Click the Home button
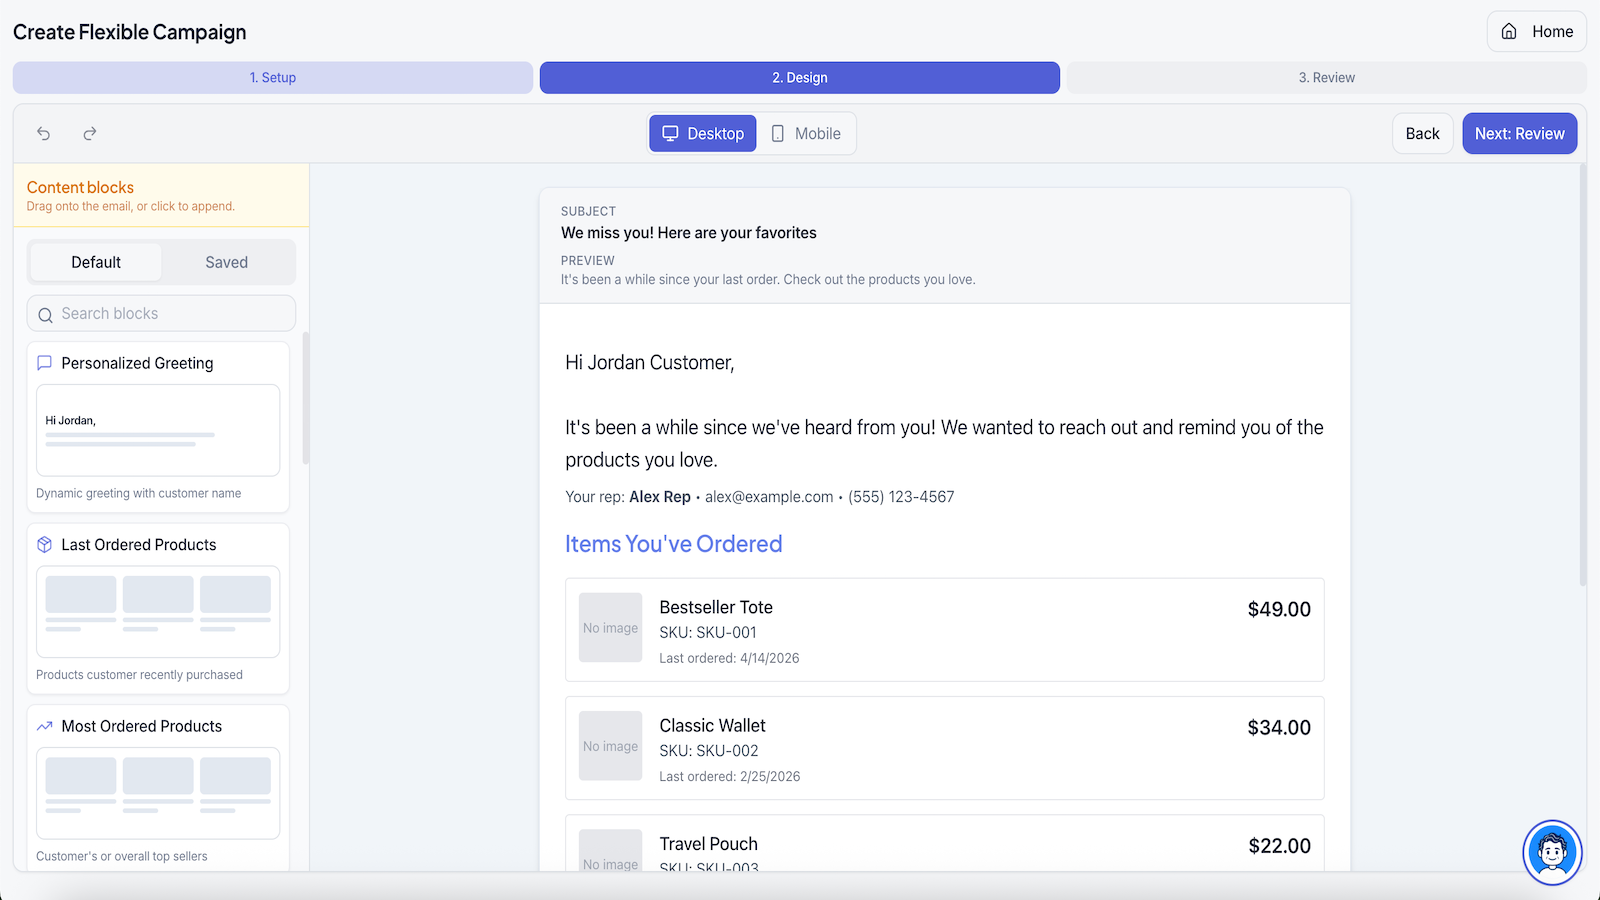The width and height of the screenshot is (1600, 900). pyautogui.click(x=1537, y=31)
